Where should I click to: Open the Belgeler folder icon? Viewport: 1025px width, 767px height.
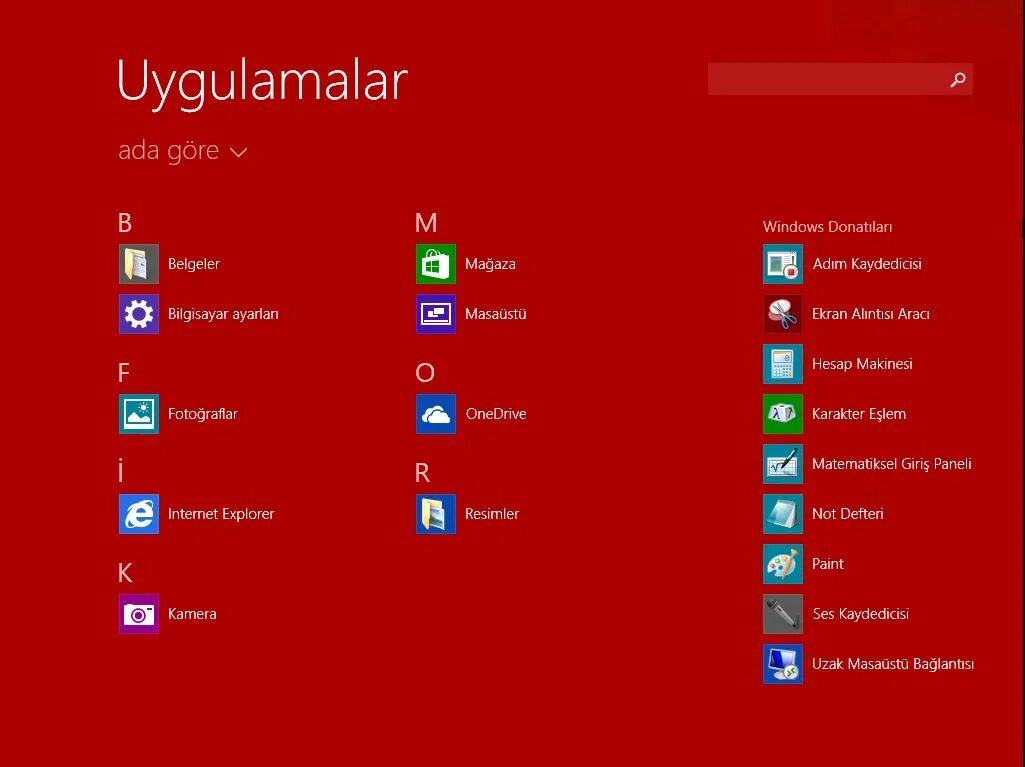point(139,264)
